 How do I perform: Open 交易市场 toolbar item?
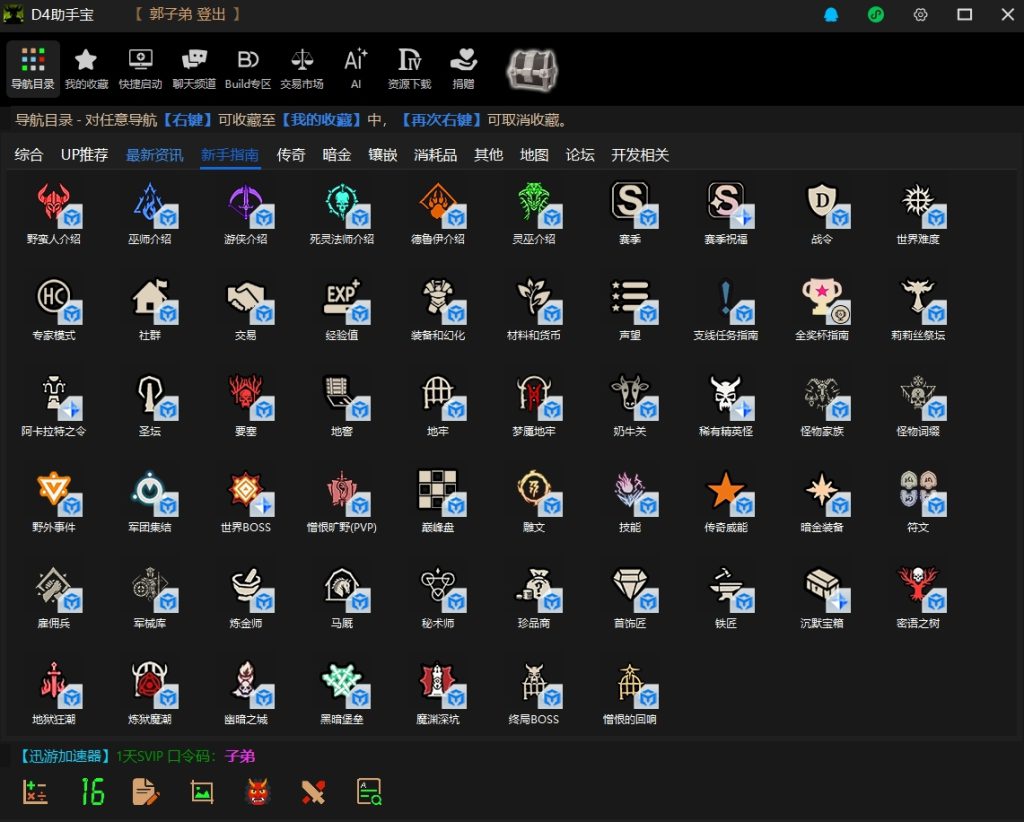[x=302, y=68]
